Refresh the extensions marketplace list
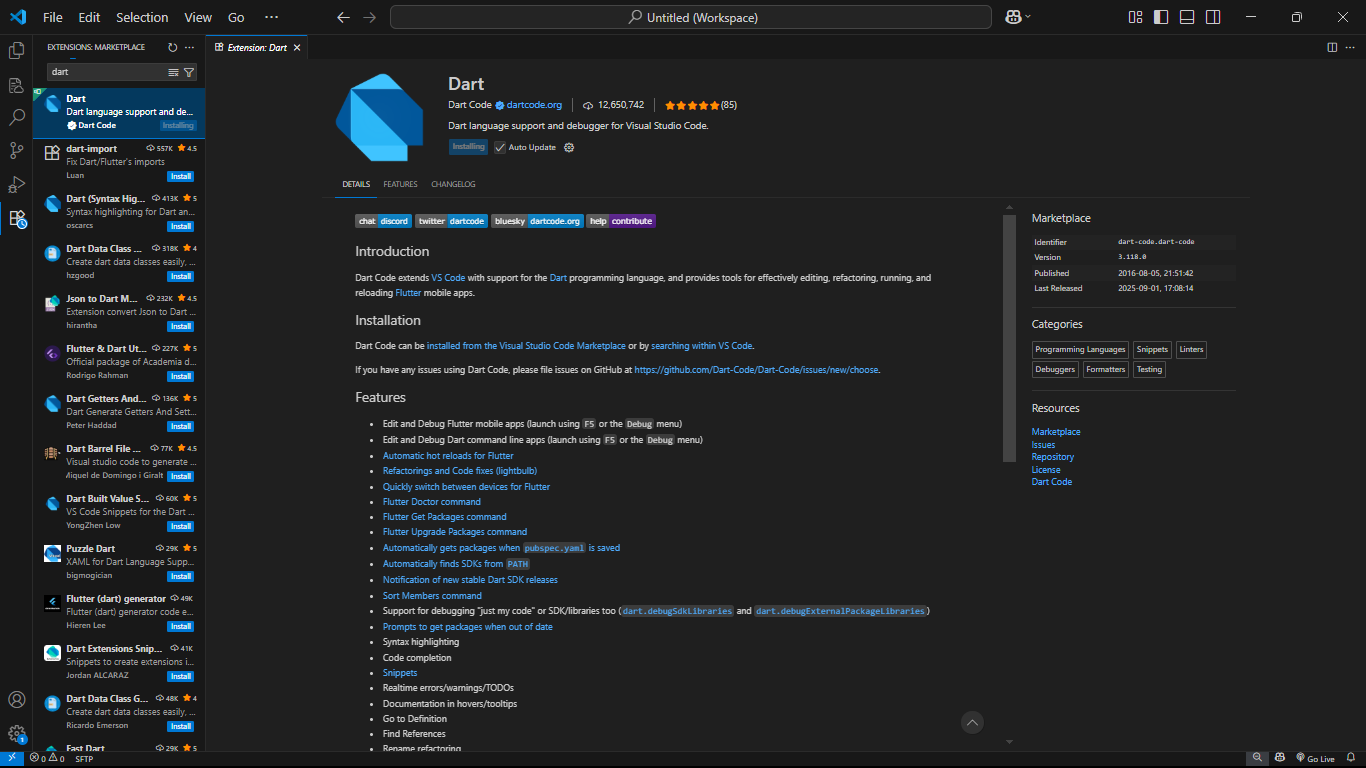 (172, 47)
